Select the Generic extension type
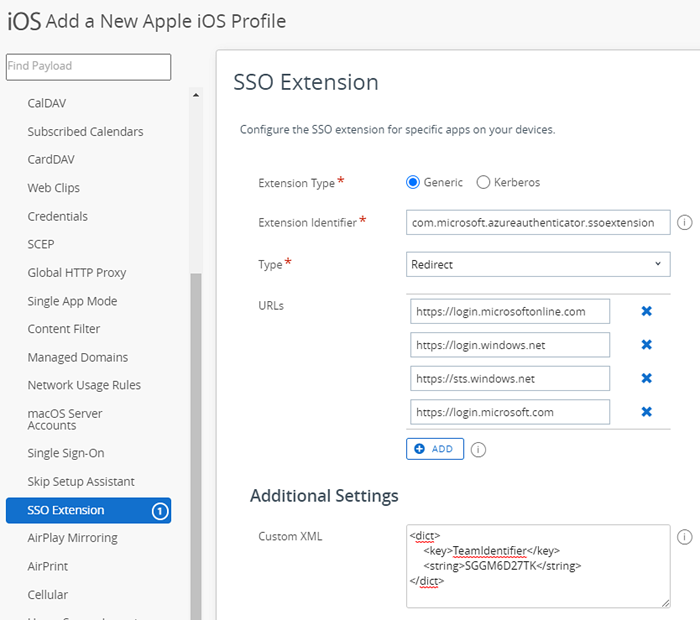 [x=412, y=182]
